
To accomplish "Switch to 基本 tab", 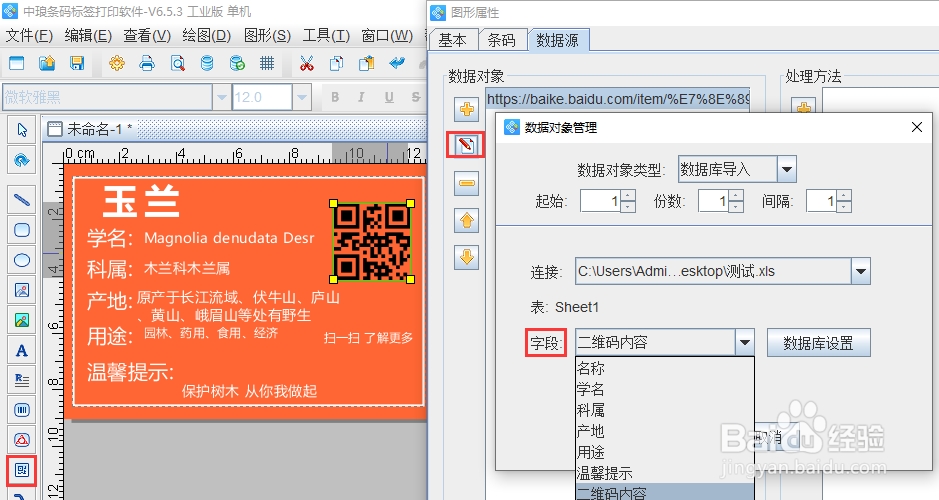I will [x=453, y=40].
